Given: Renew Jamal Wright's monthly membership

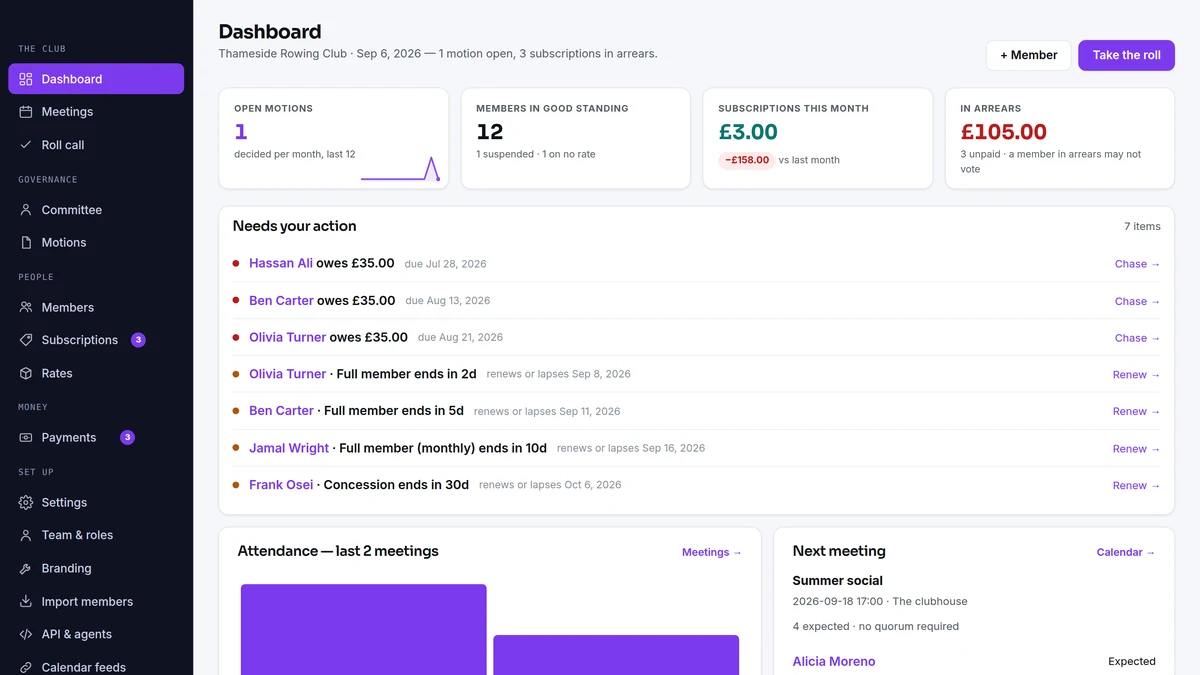Looking at the screenshot, I should pos(1136,449).
